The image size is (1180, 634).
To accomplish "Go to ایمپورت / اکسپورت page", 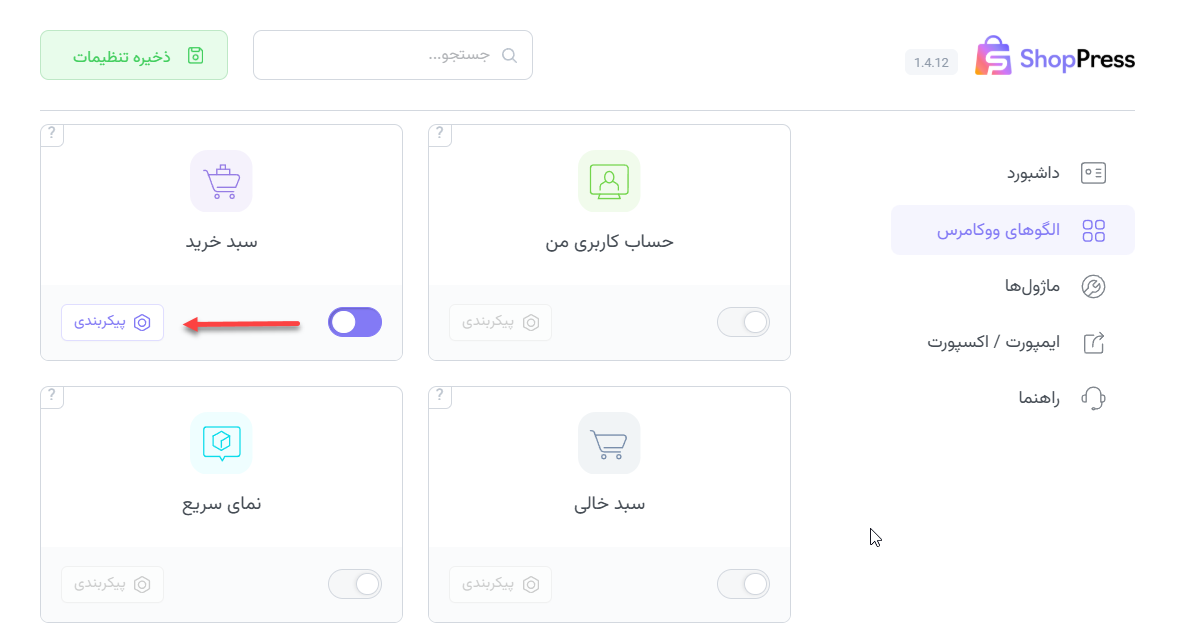I will pyautogui.click(x=1002, y=343).
